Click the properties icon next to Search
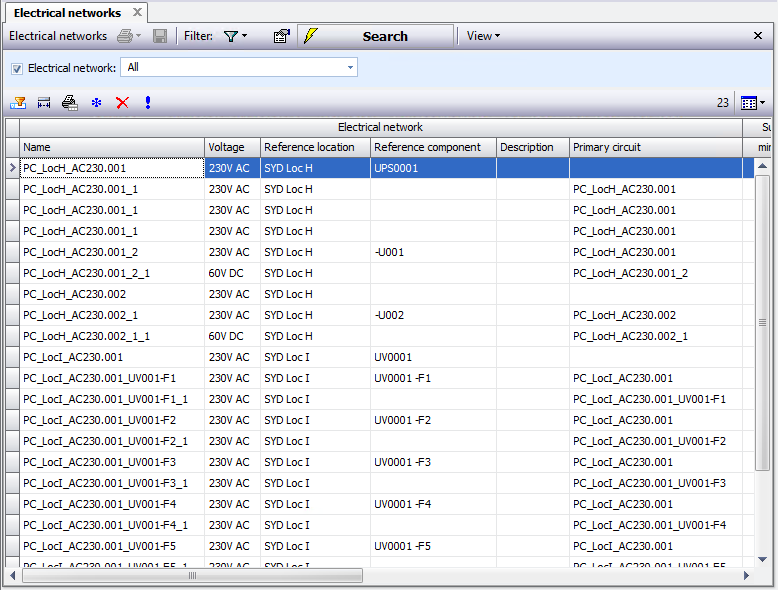Viewport: 778px width, 590px height. 281,36
